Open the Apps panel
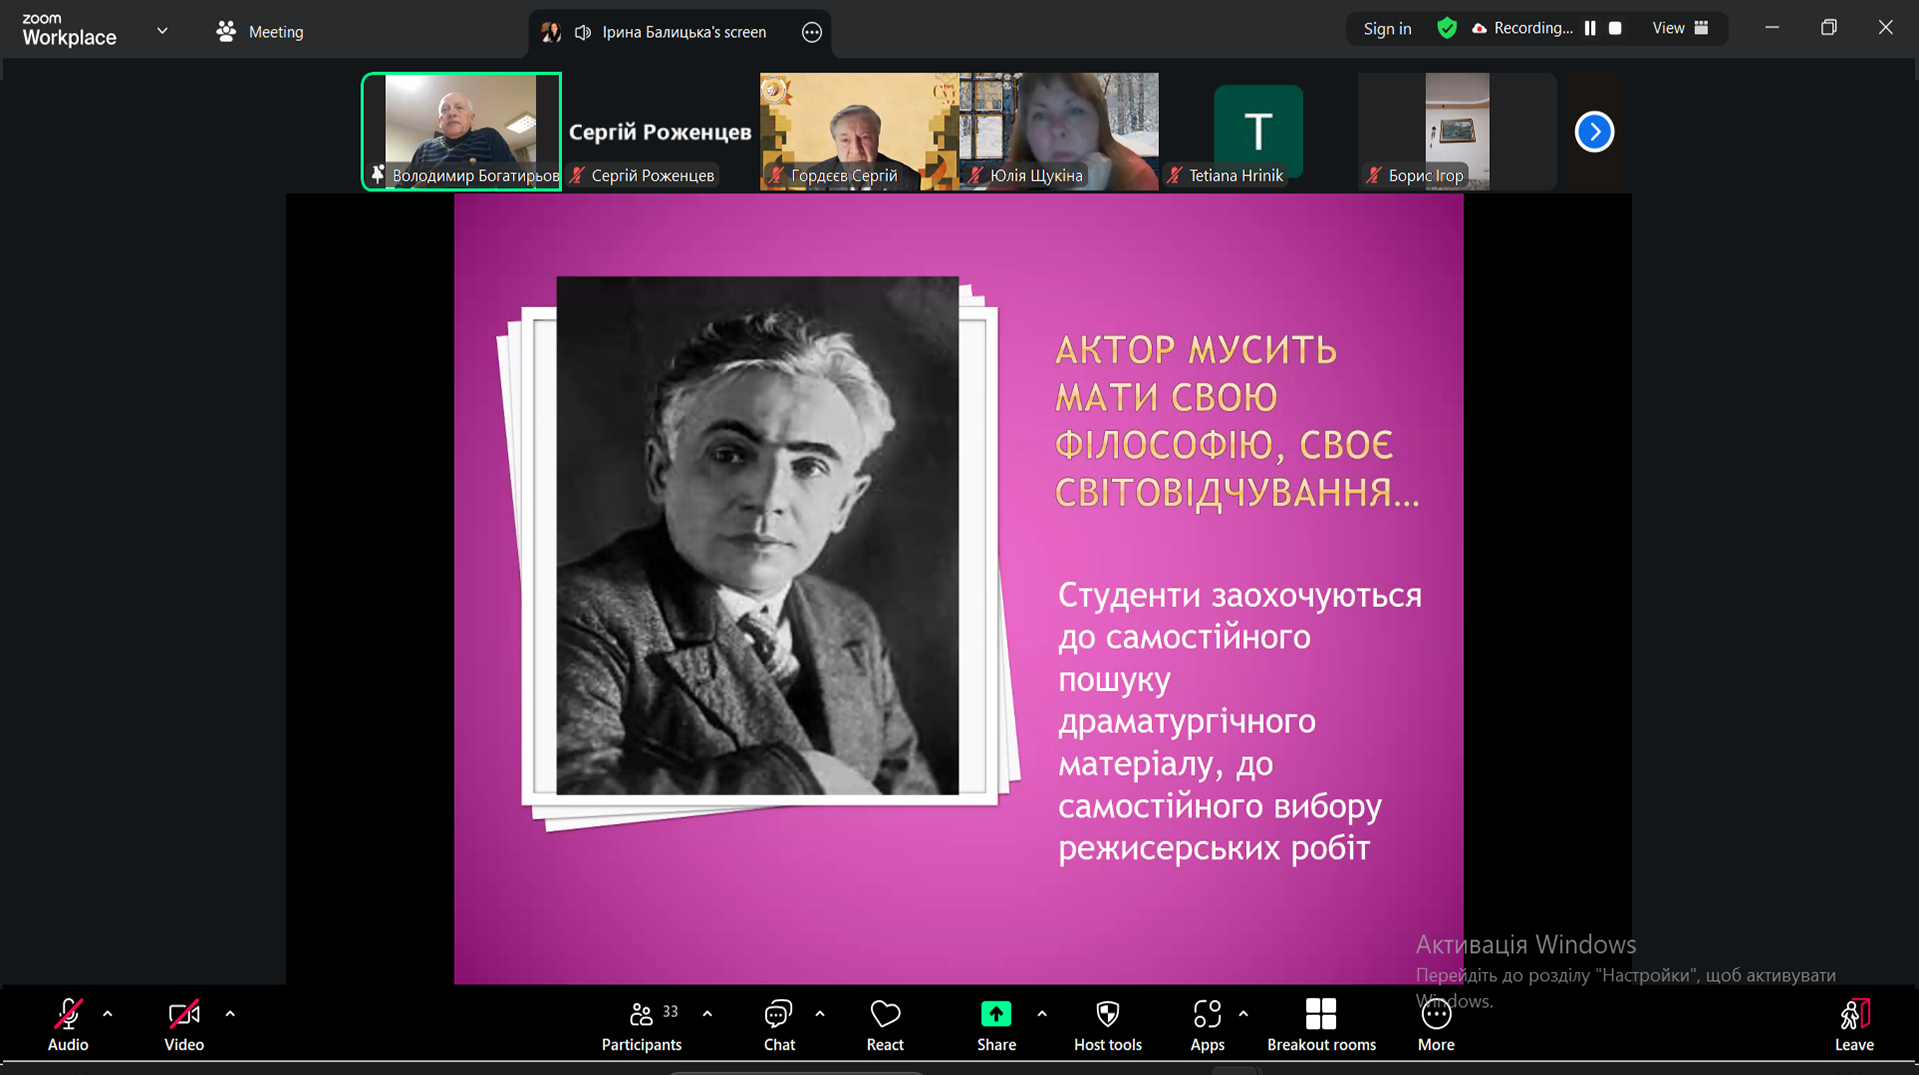The image size is (1919, 1075). [1207, 1025]
